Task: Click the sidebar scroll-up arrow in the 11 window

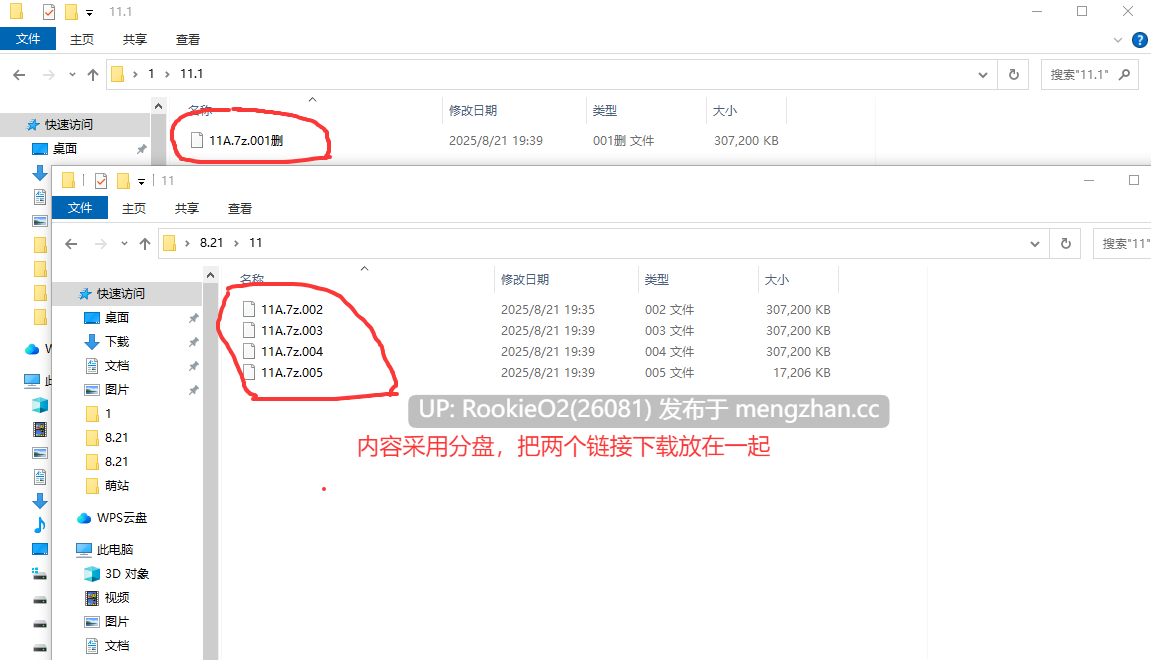Action: 211,275
